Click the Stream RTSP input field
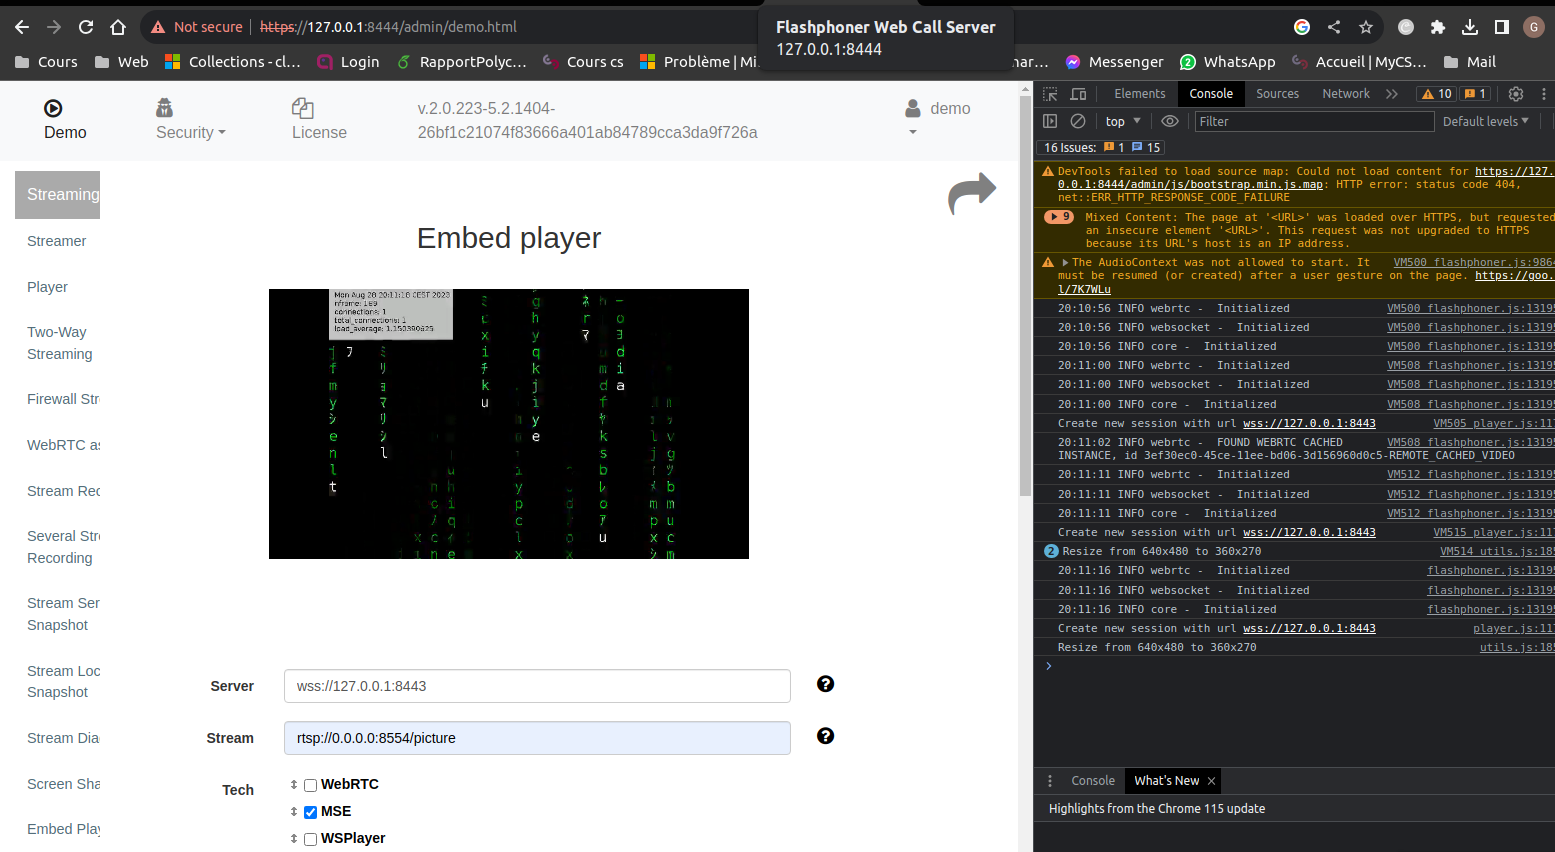The image size is (1555, 852). pos(537,738)
